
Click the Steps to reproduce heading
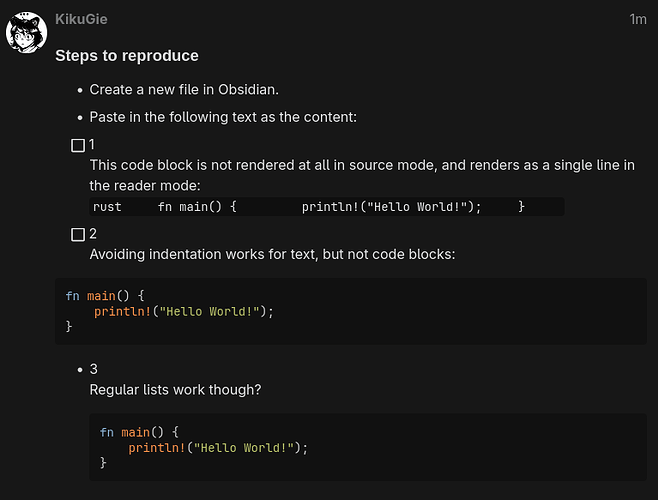tap(127, 56)
